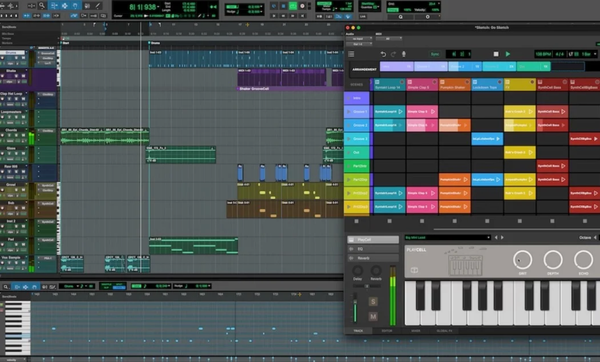Click the Drums marker in timeline
600x362 pixels.
click(155, 43)
